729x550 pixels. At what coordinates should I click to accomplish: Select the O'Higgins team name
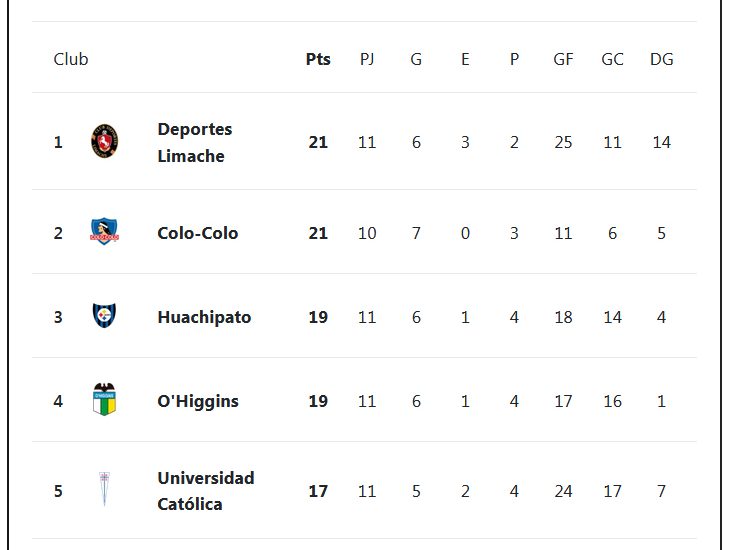tap(197, 401)
